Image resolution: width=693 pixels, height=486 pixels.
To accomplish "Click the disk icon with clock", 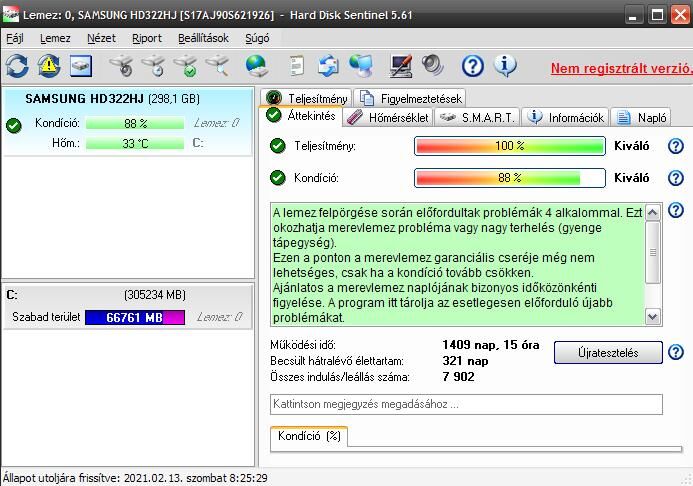I will point(153,66).
